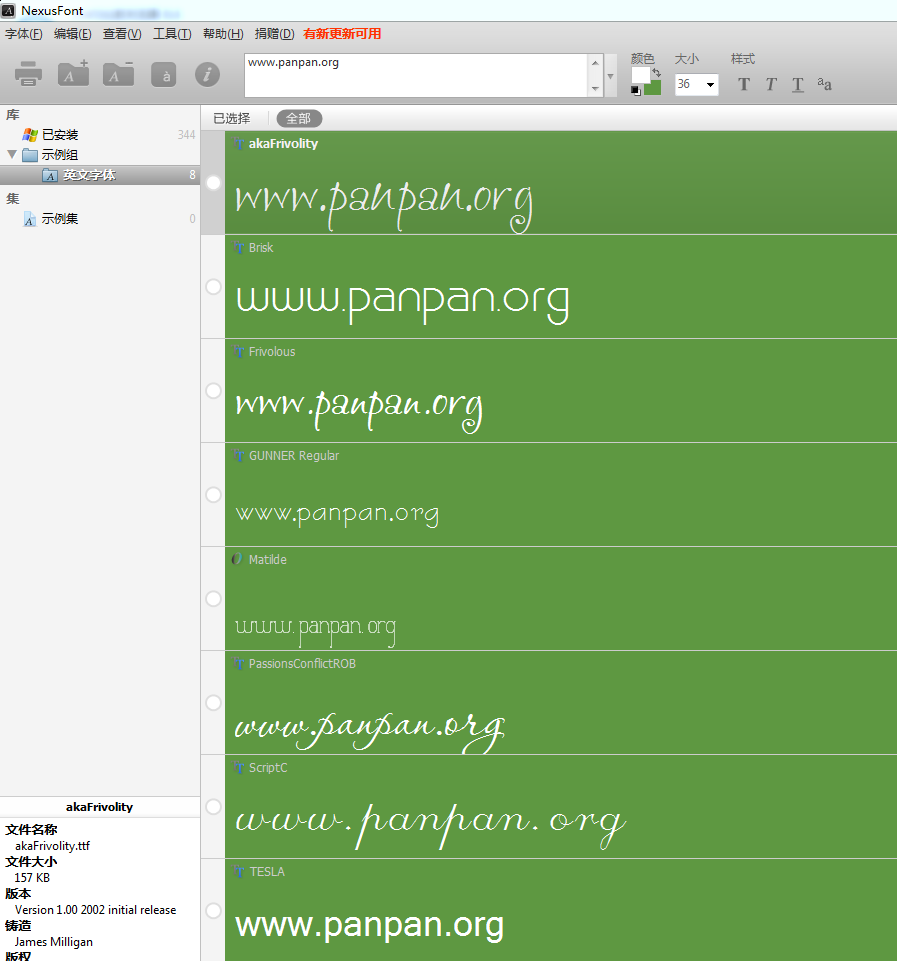The width and height of the screenshot is (897, 961).
Task: Select the Matilde font radio button
Action: tap(213, 599)
